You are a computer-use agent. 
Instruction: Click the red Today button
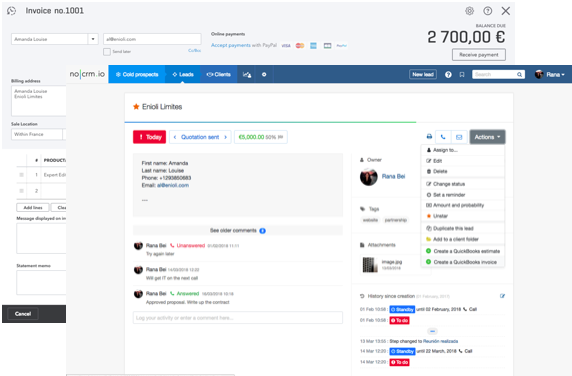[x=149, y=137]
